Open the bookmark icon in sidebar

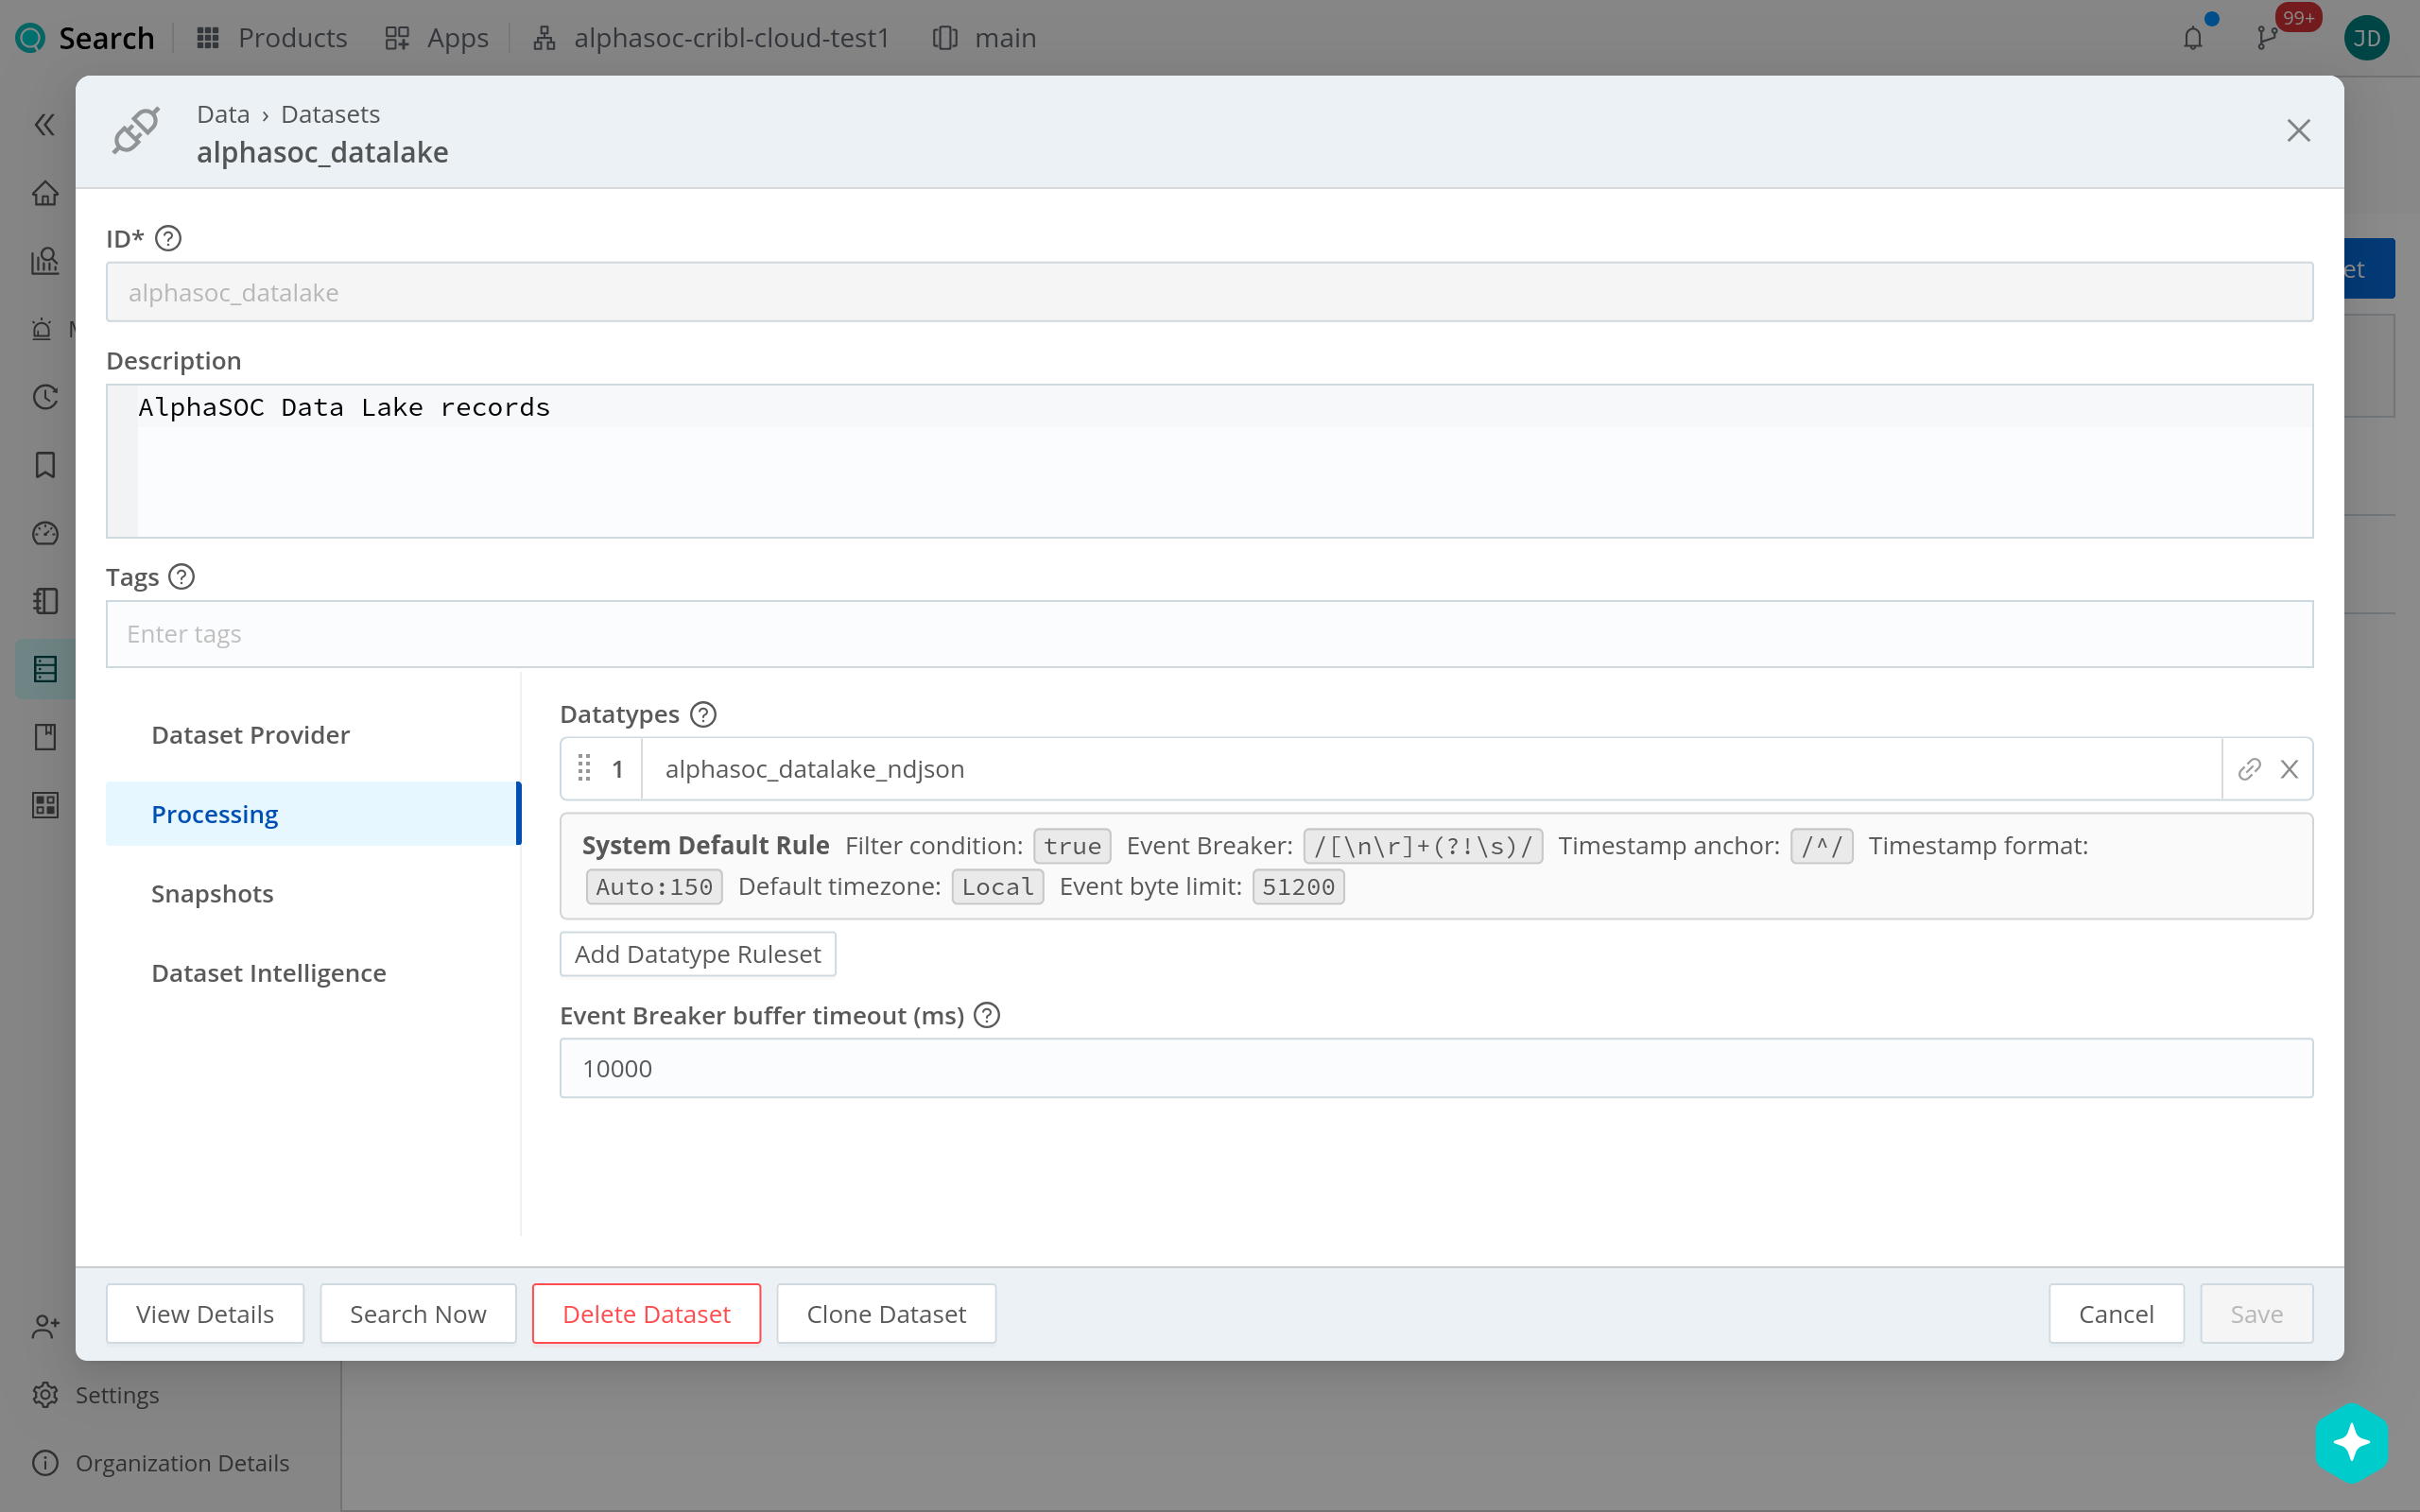[x=45, y=465]
